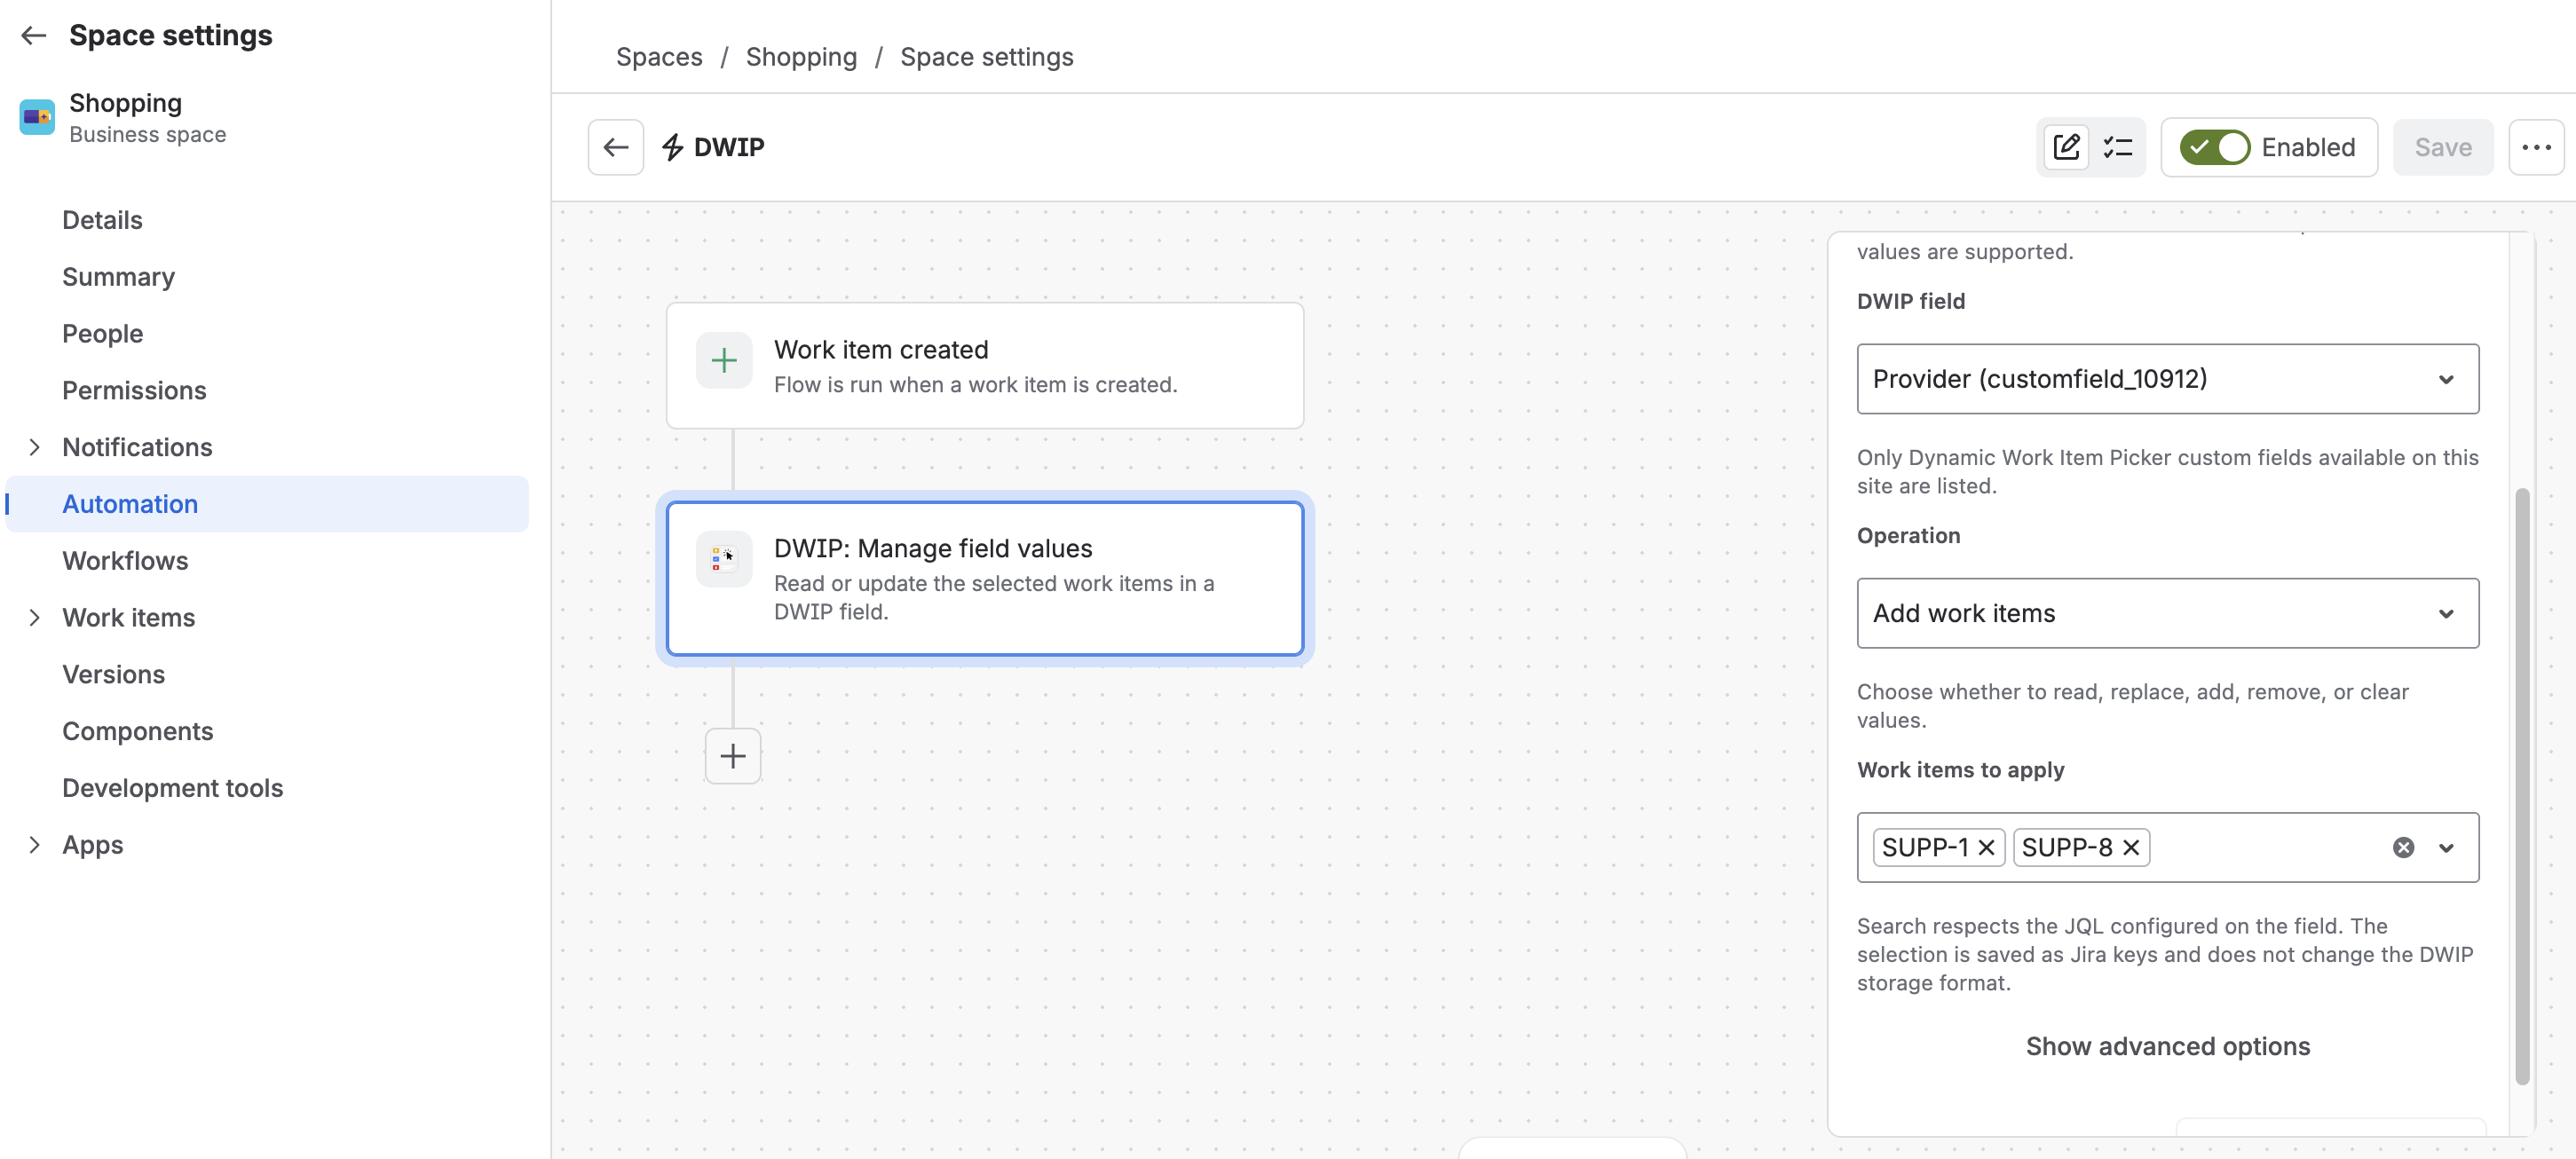The height and width of the screenshot is (1159, 2576).
Task: Open the Permissions settings page
Action: 134,390
